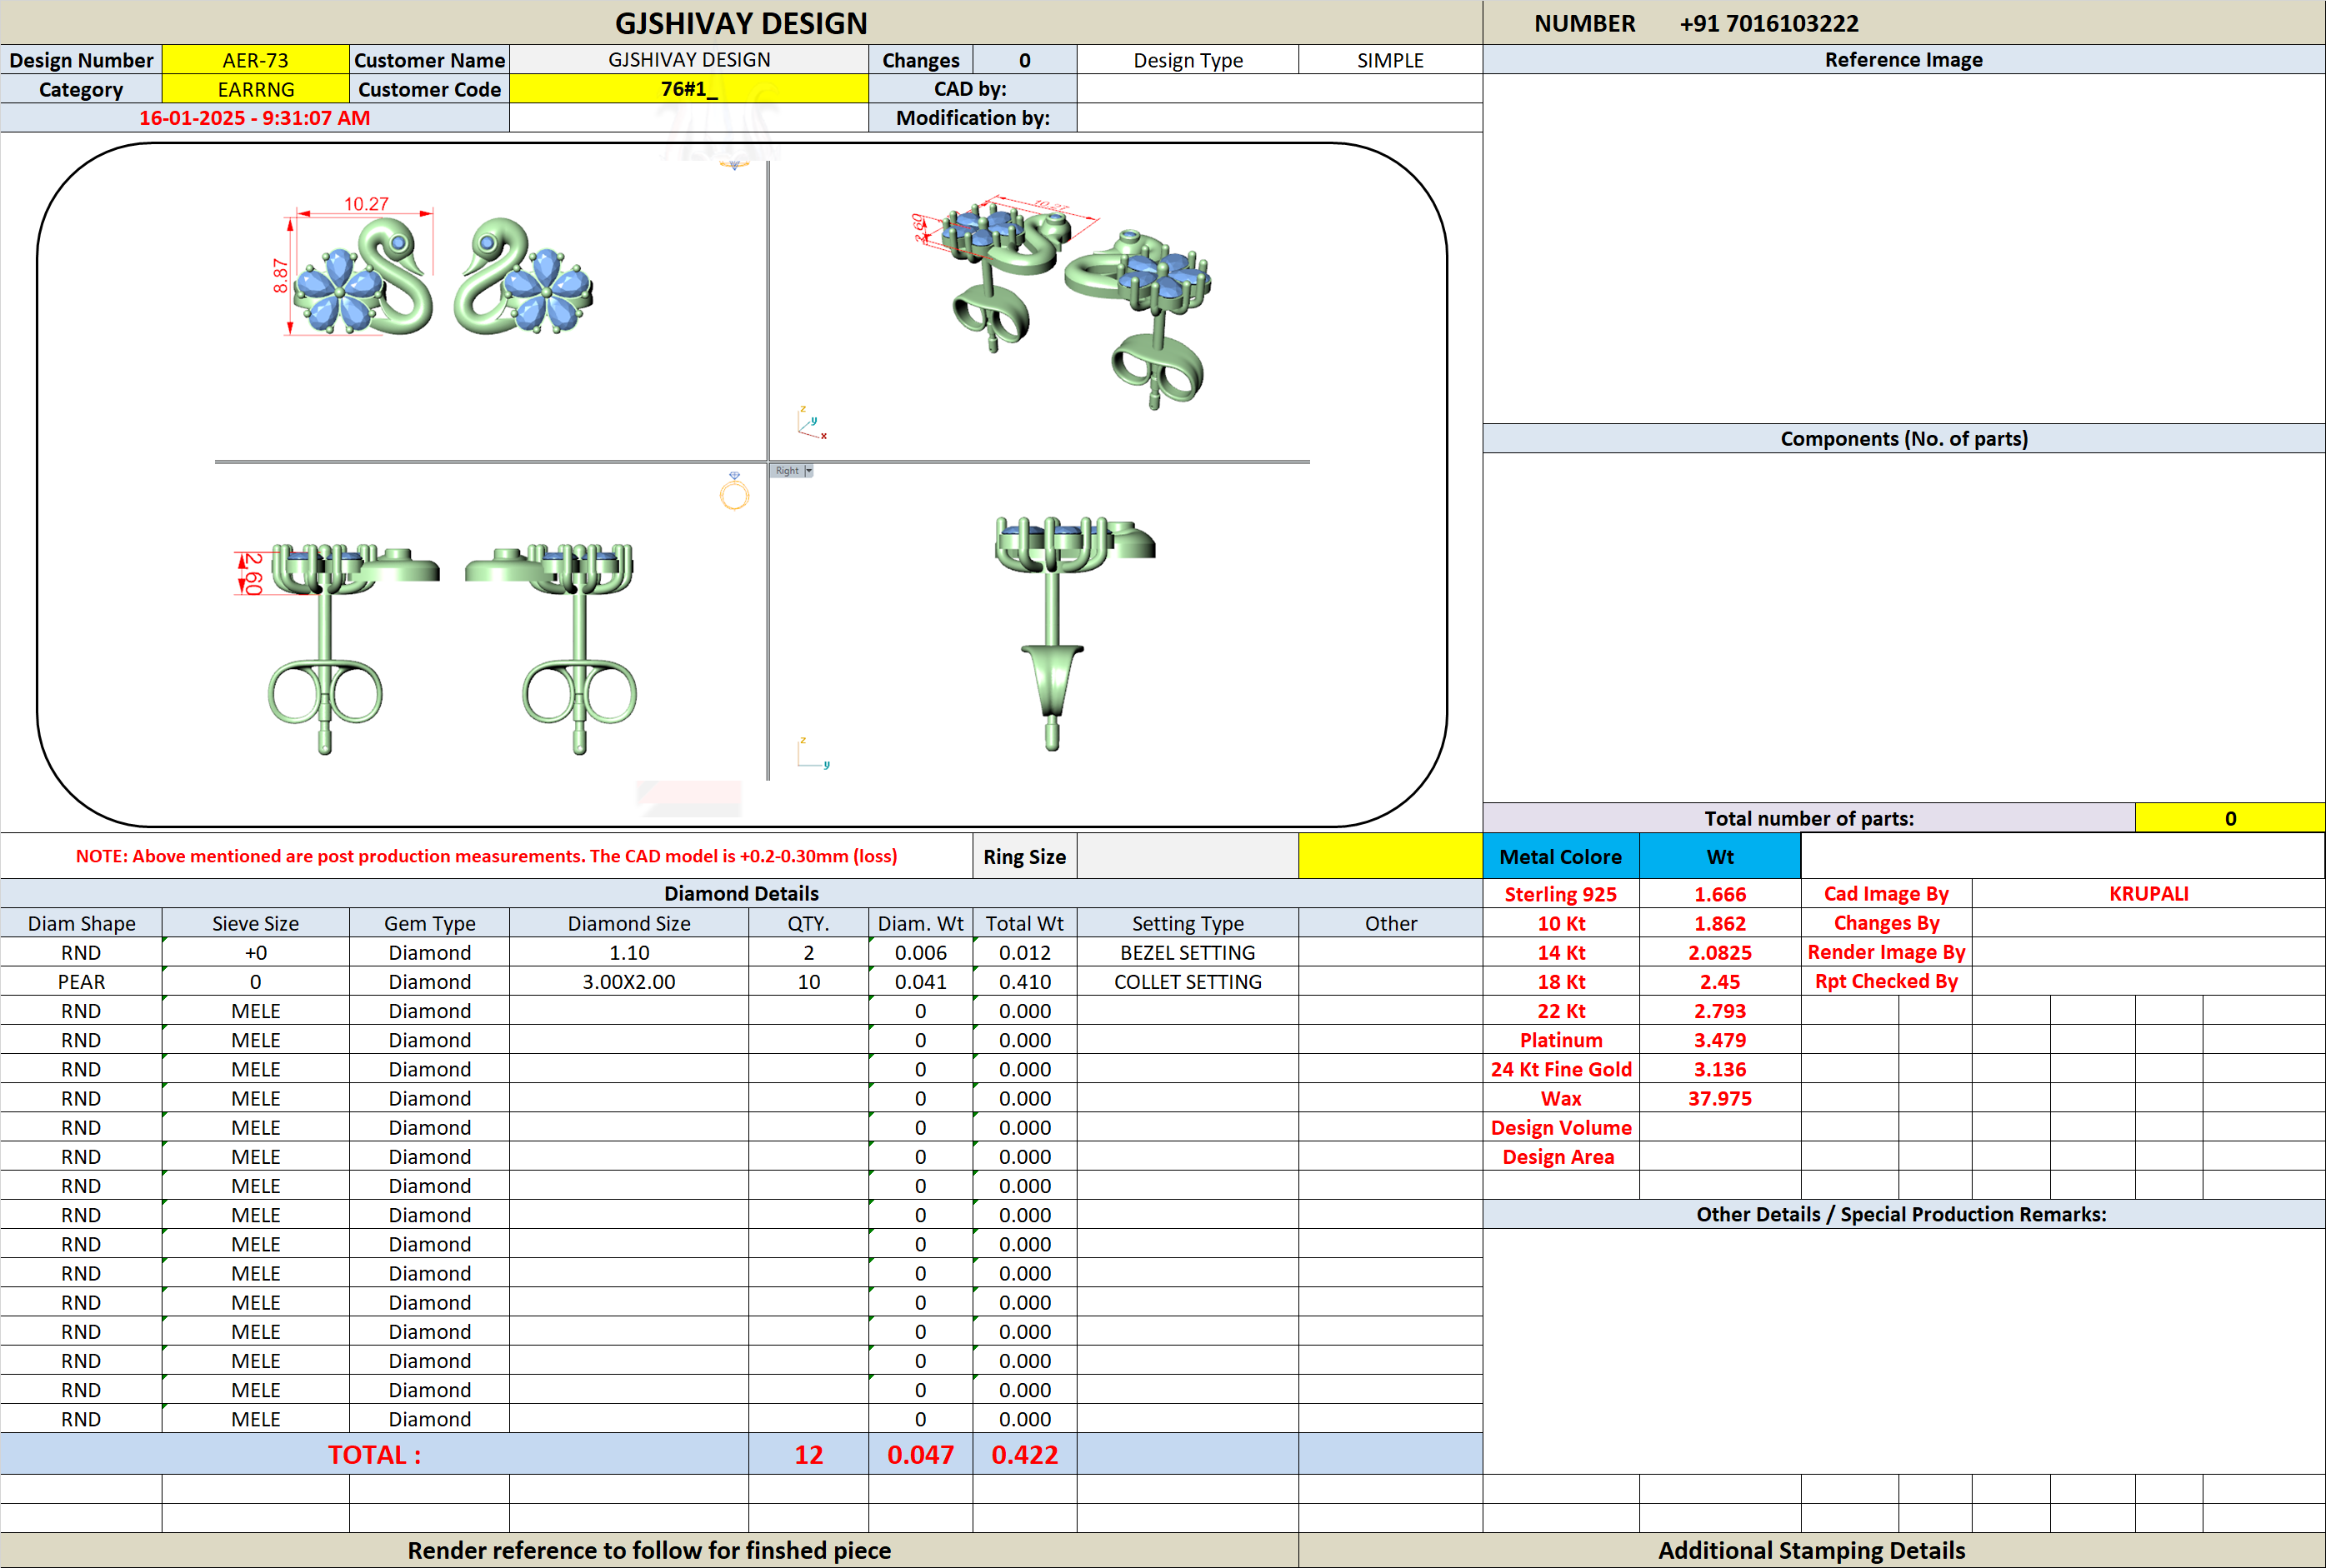
Task: Click the gold ring icon in viewport
Action: pos(734,491)
